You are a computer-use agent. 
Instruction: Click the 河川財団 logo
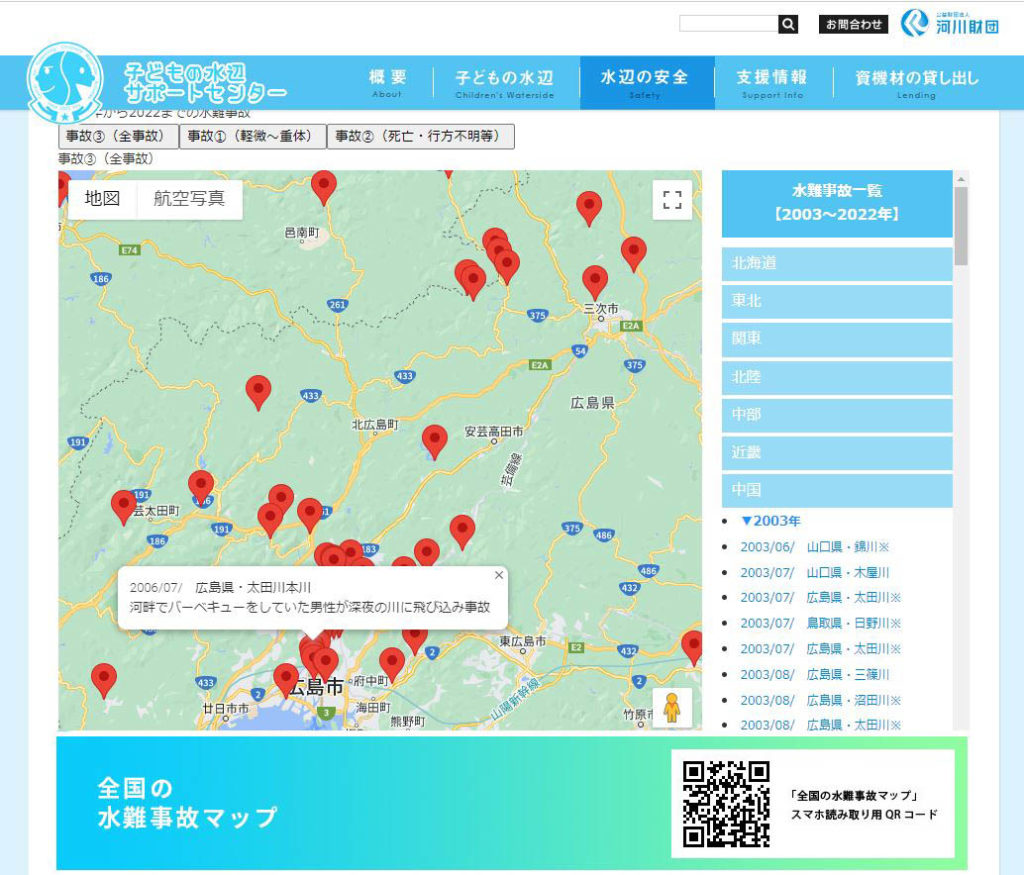click(950, 24)
